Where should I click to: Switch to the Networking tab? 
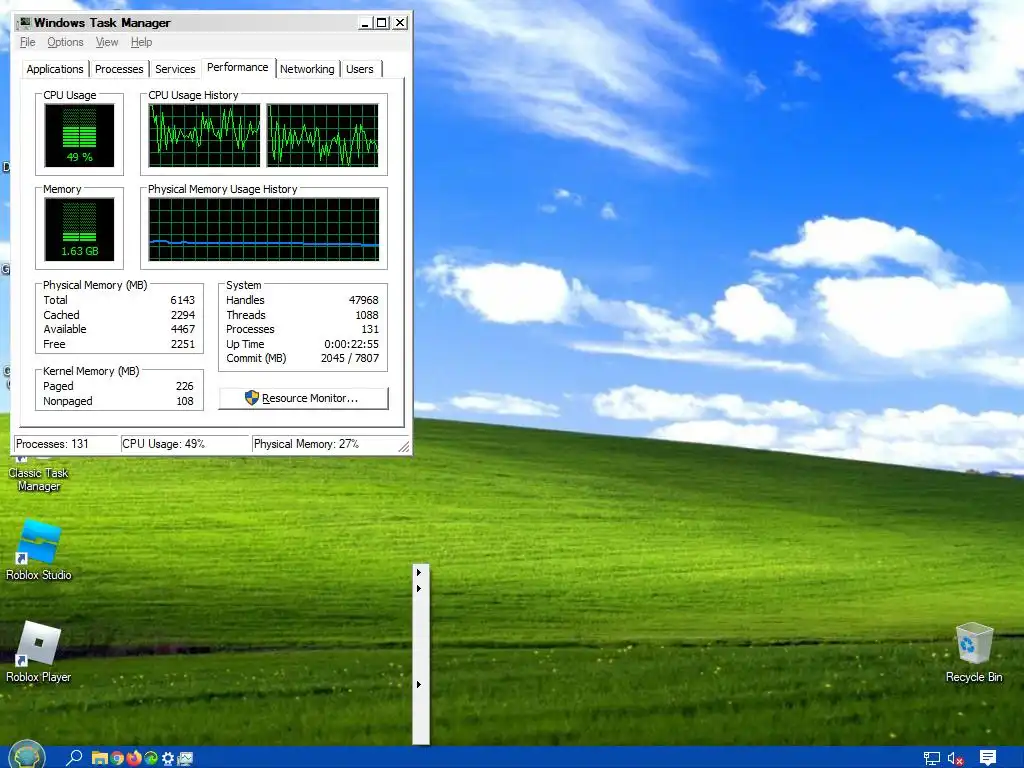pos(307,69)
